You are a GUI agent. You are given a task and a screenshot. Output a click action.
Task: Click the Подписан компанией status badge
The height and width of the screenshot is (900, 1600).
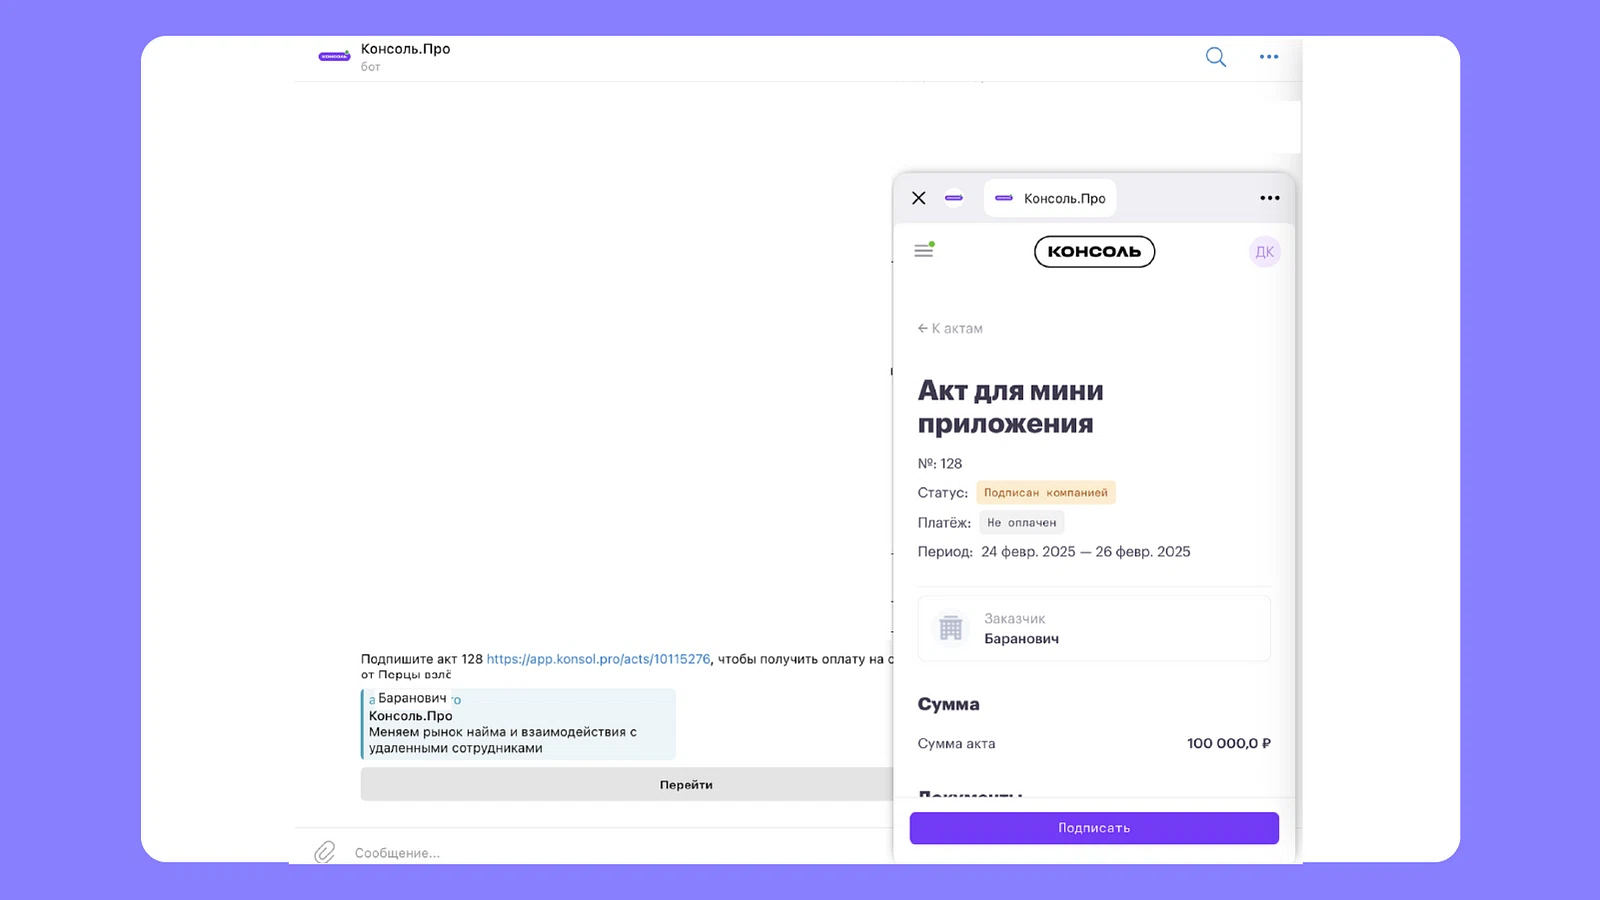(1046, 493)
